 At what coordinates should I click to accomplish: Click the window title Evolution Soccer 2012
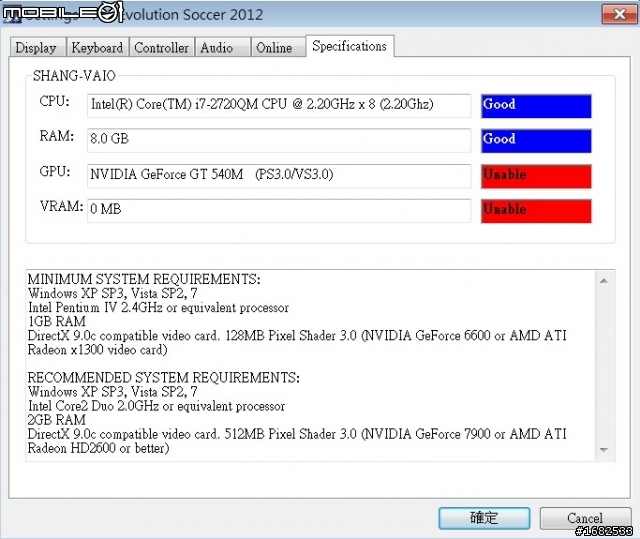tap(193, 15)
